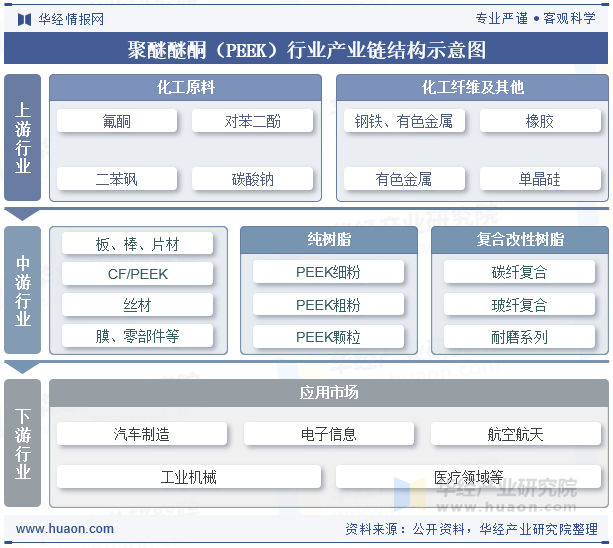Click the 钢铁、有色金属 box
This screenshot has height=548, width=613.
point(404,121)
